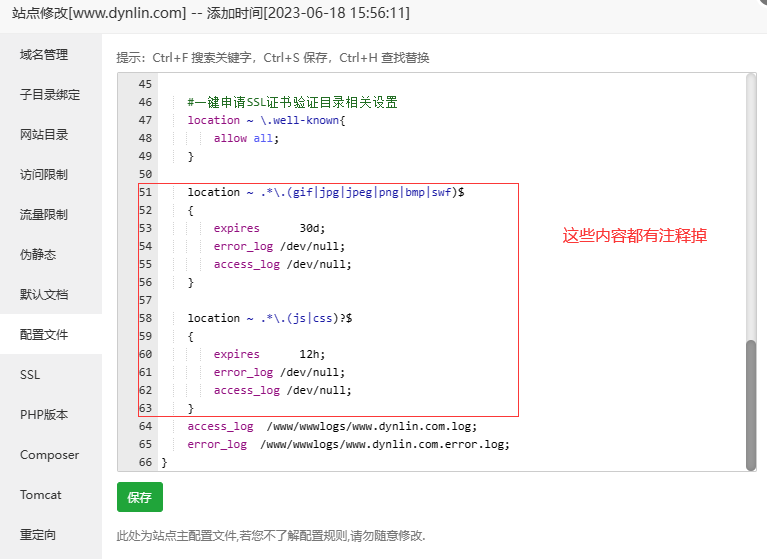Screen dimensions: 767x559
Task: Click 'expires 12h;' on line 60
Action: click(x=269, y=354)
